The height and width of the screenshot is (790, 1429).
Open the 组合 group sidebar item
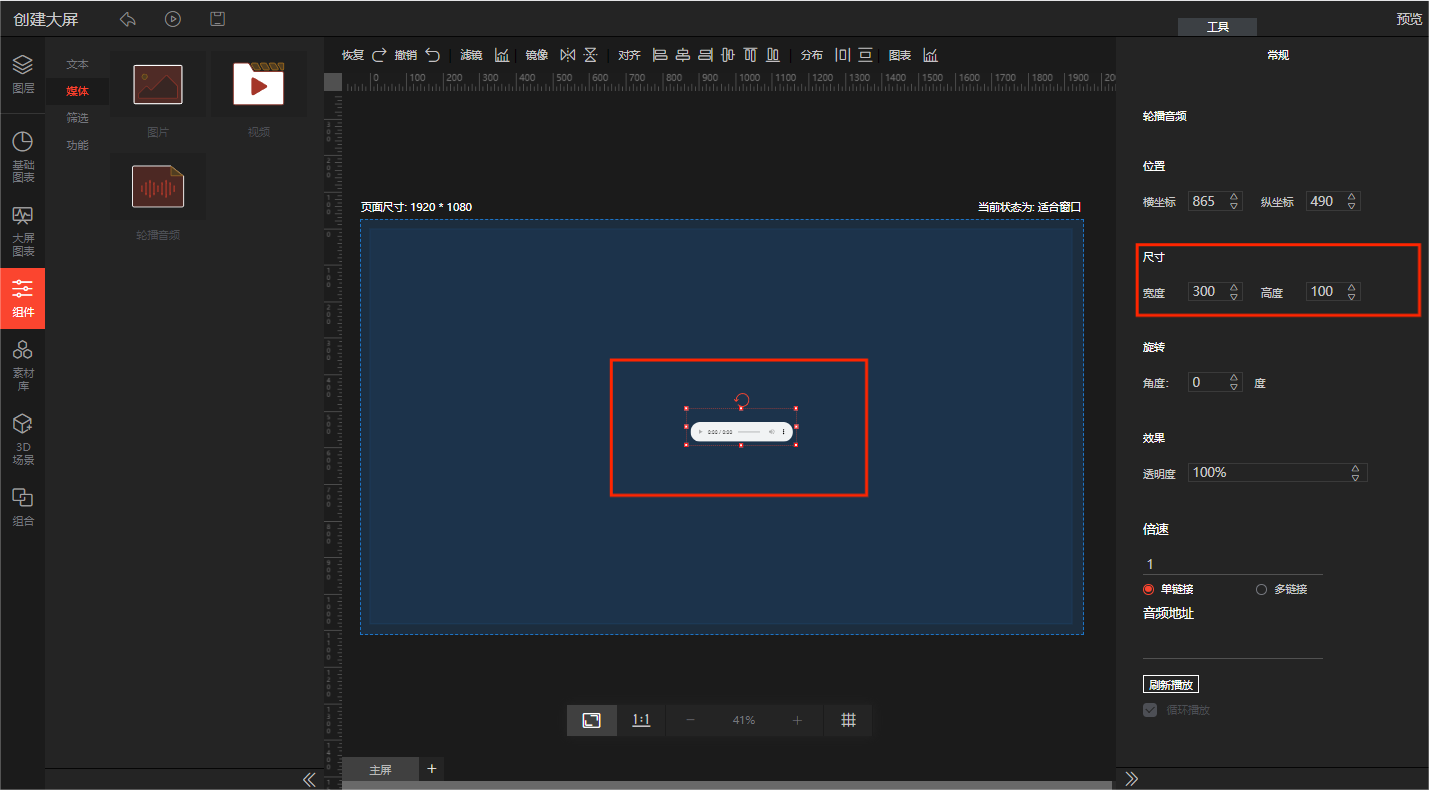click(x=23, y=507)
